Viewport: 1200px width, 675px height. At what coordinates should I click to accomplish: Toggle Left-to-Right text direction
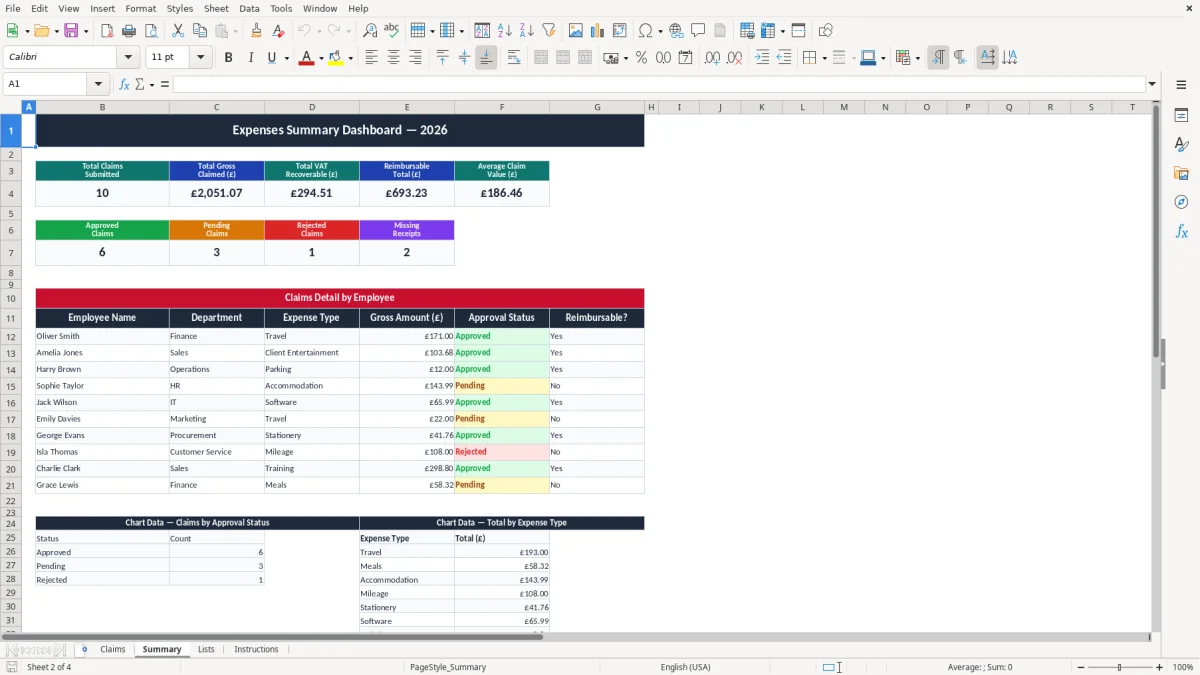tap(938, 58)
